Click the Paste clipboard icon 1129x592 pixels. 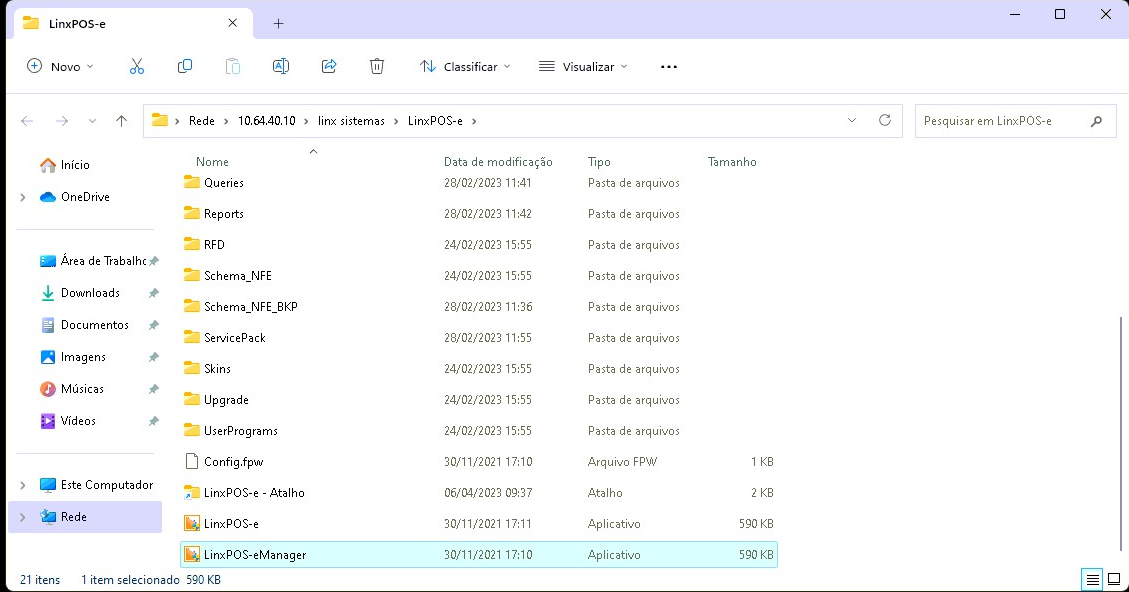(233, 66)
